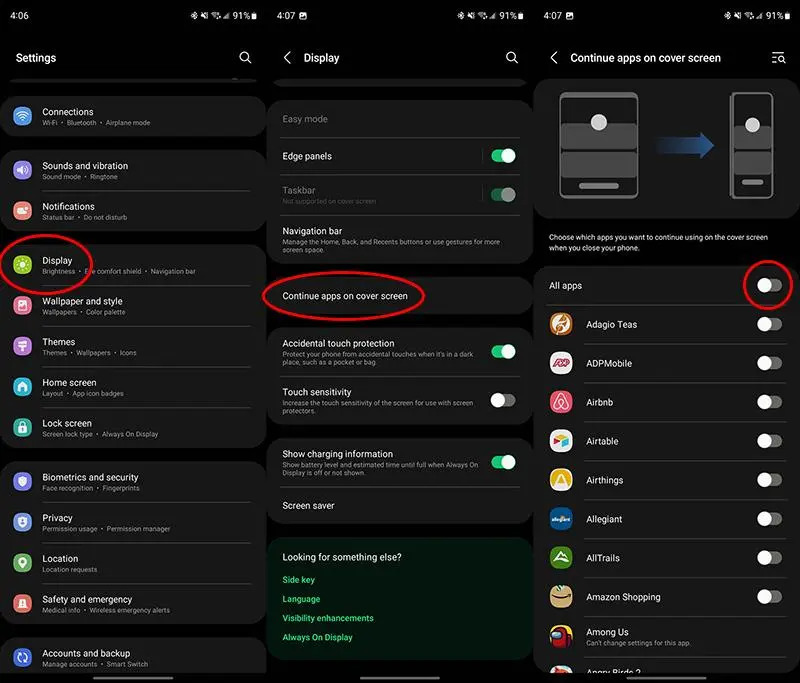Tap the Notifications icon
Viewport: 800px width, 683px height.
click(x=22, y=211)
